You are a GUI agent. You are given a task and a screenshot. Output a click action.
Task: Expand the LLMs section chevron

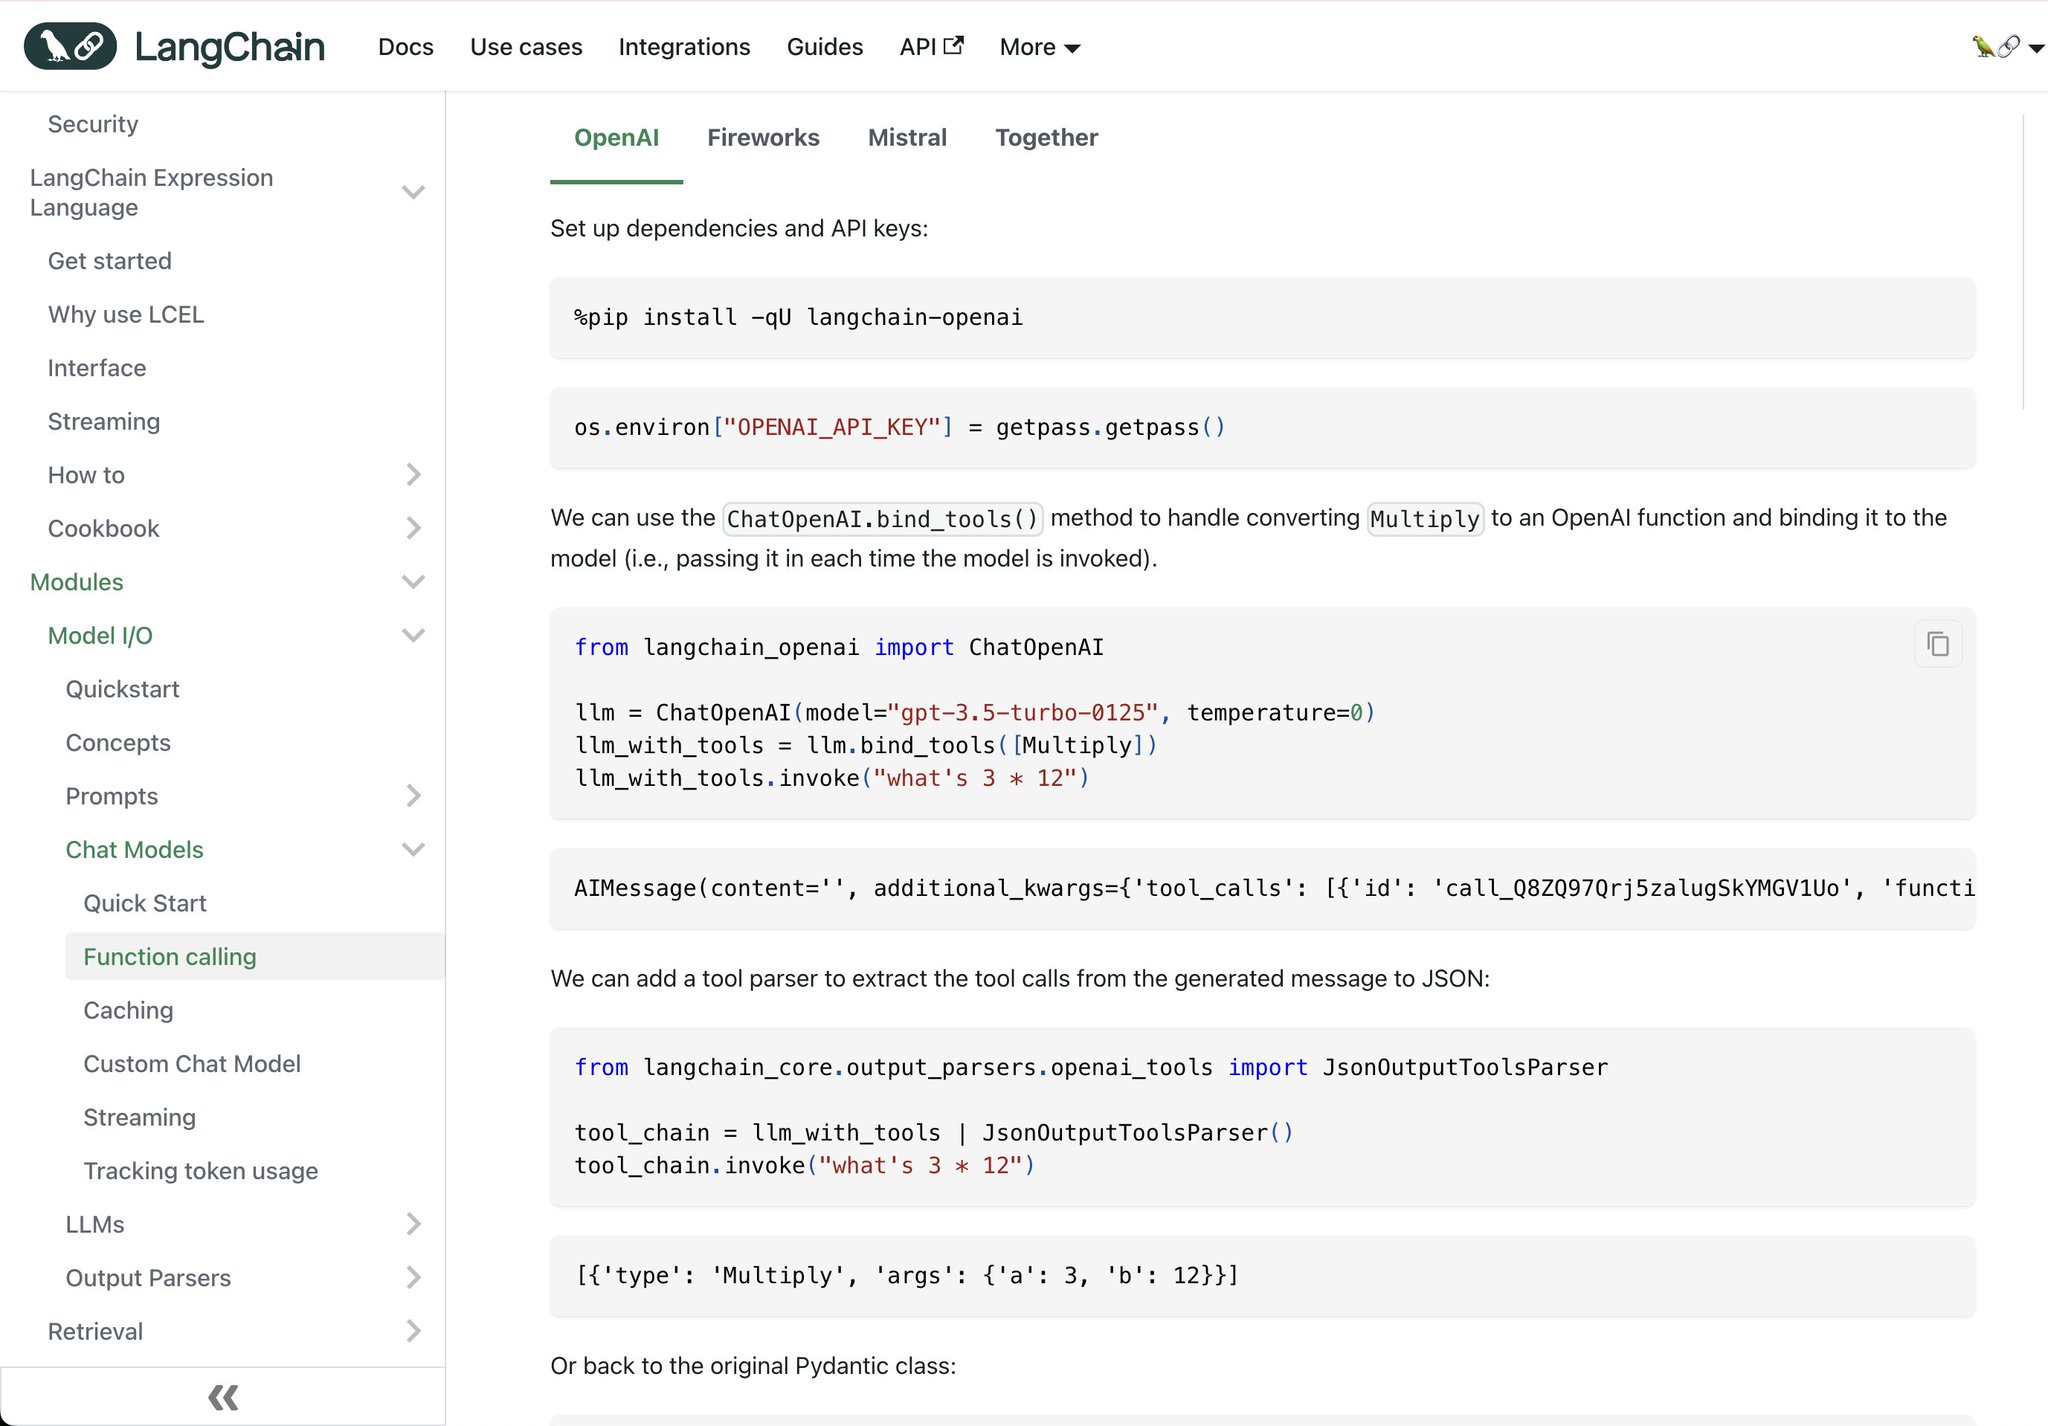click(x=413, y=1224)
